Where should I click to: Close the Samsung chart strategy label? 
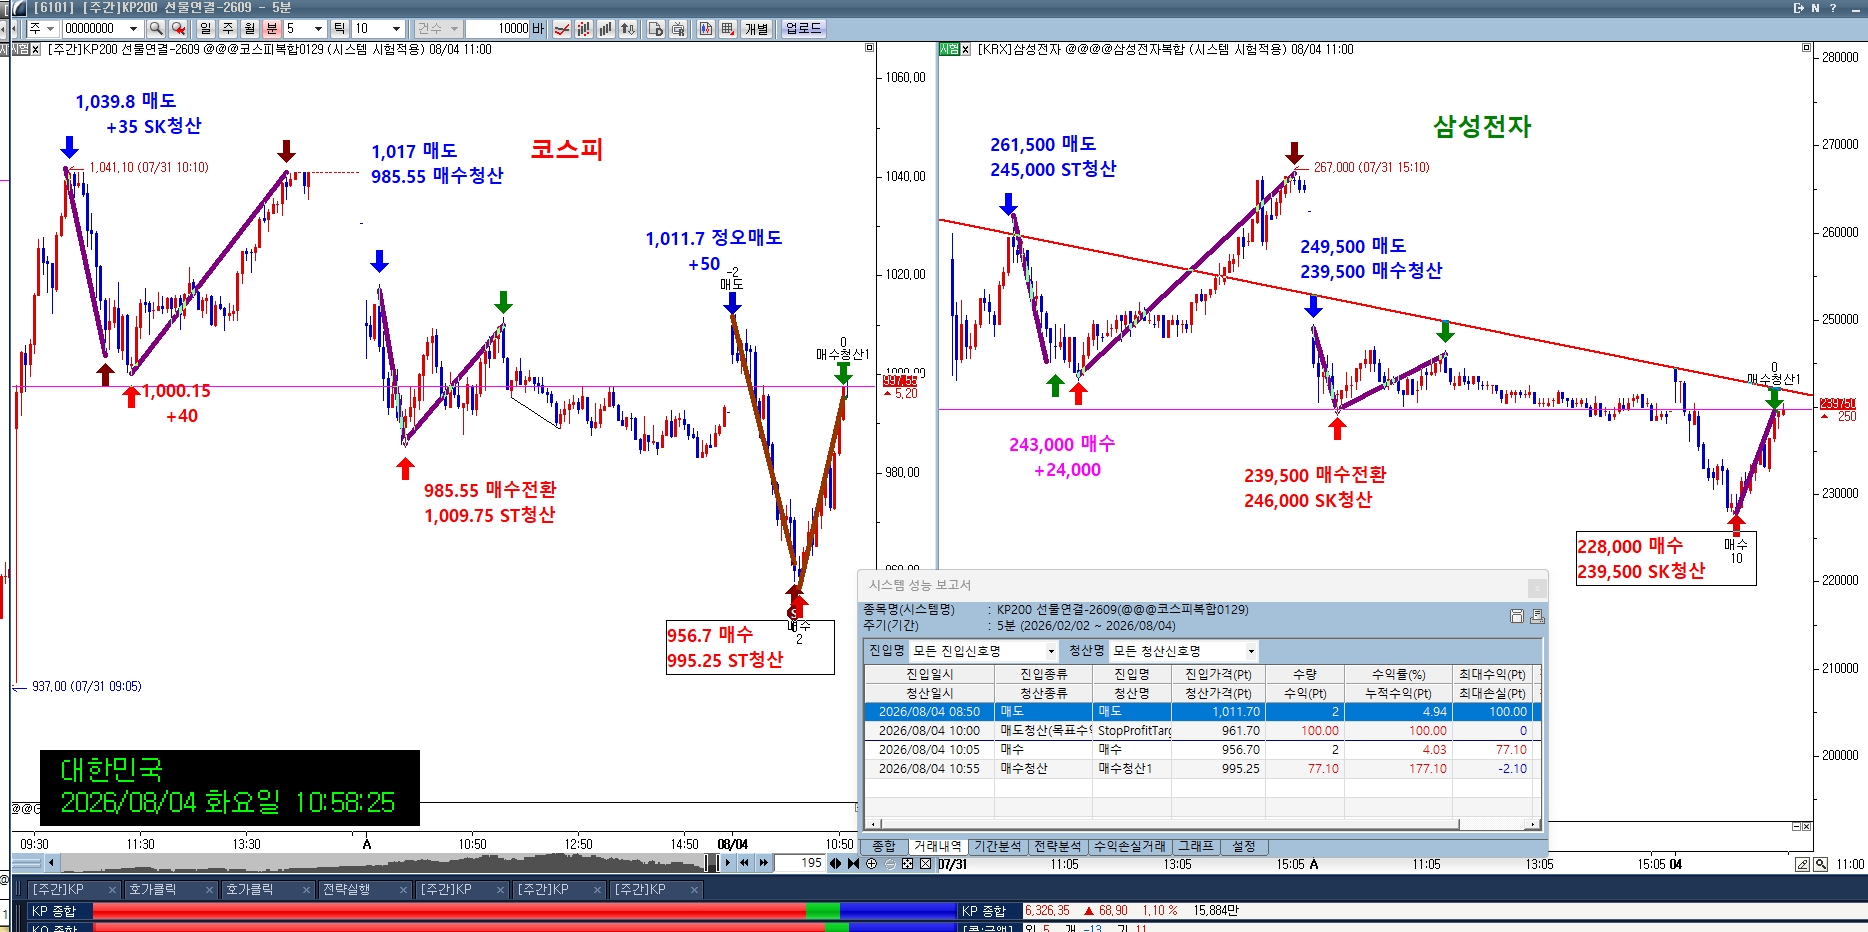[x=966, y=49]
